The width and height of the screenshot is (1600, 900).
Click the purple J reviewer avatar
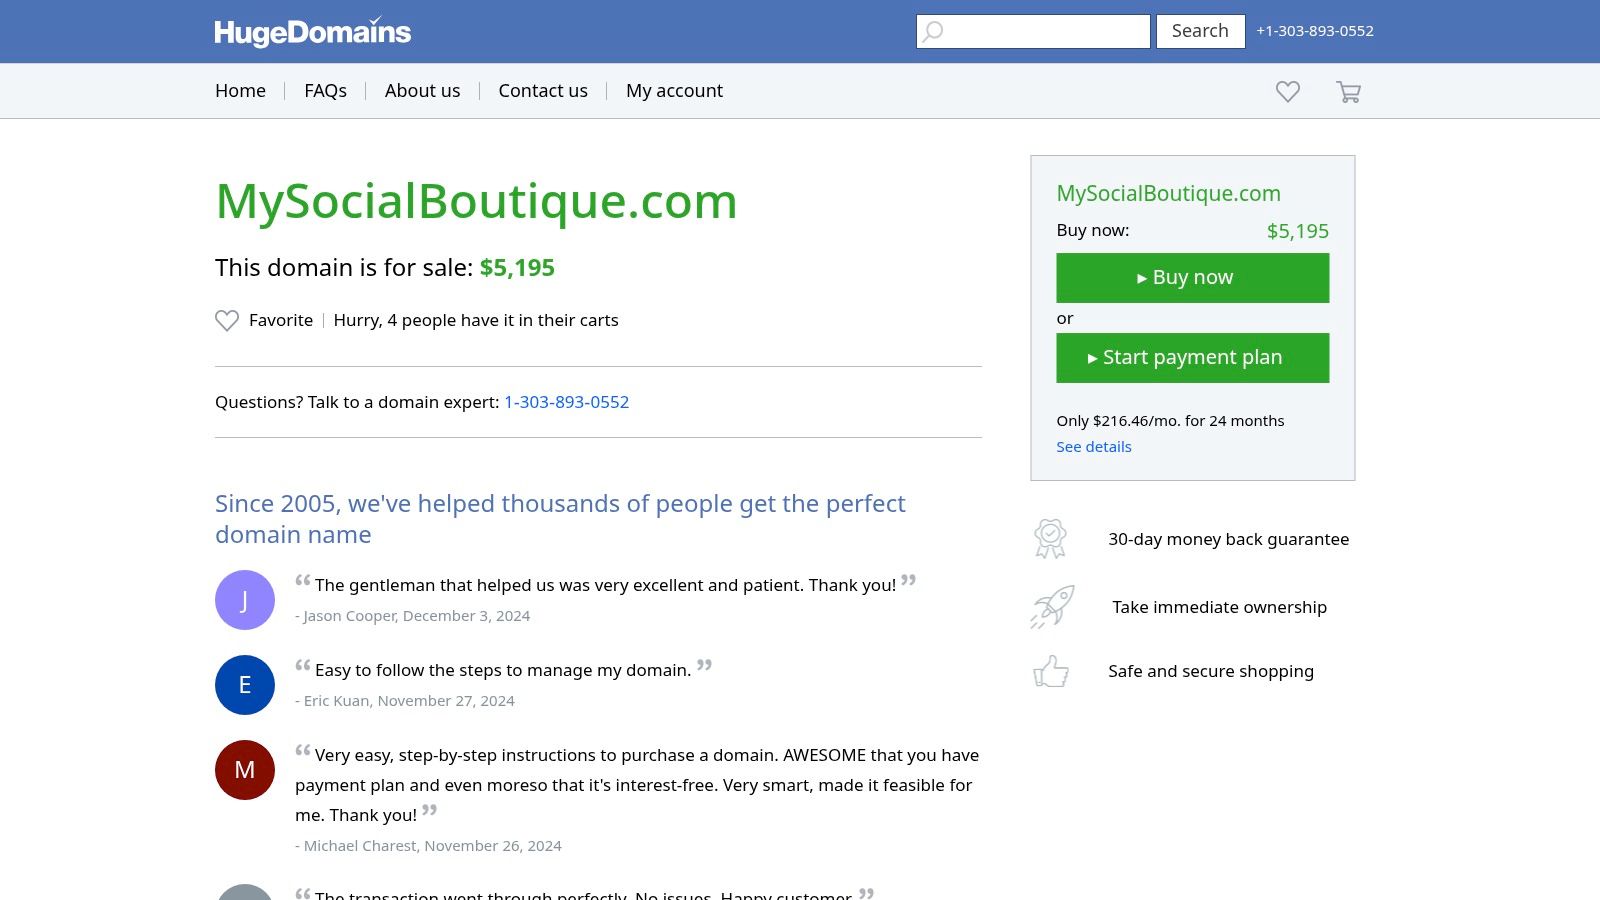pos(245,600)
